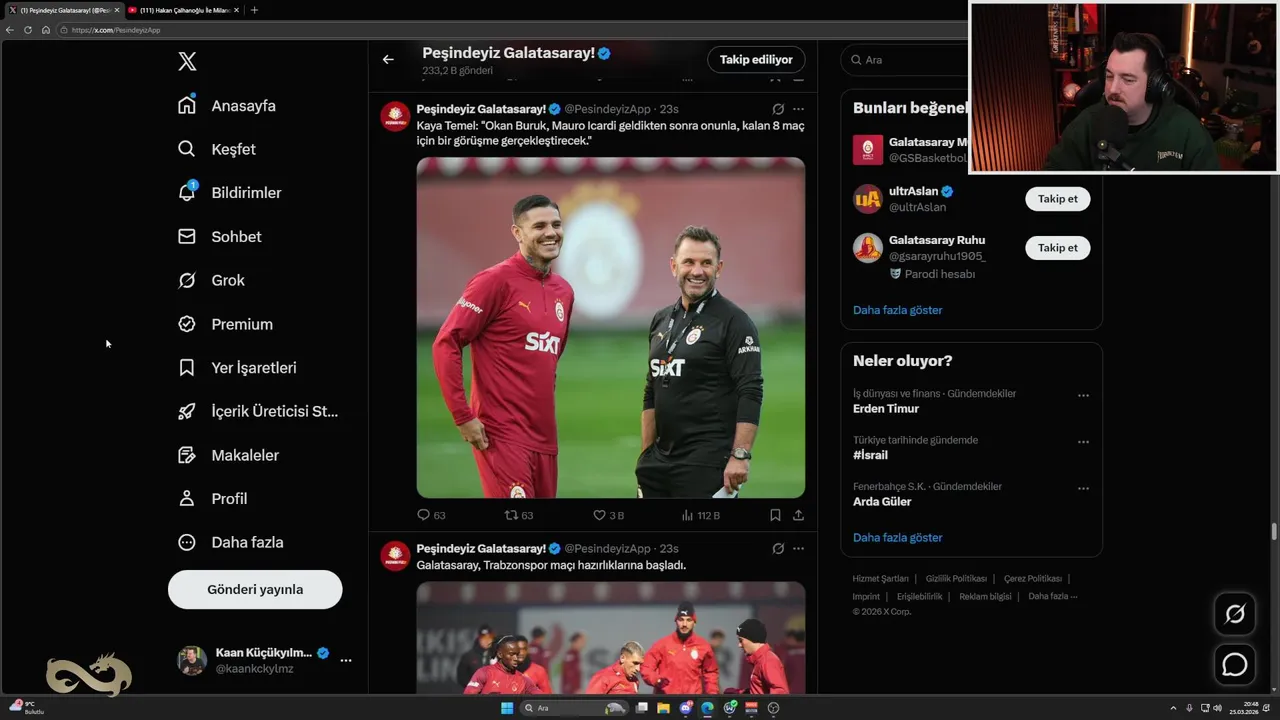
Task: Open options for Arda Güler trend
Action: pyautogui.click(x=1083, y=489)
